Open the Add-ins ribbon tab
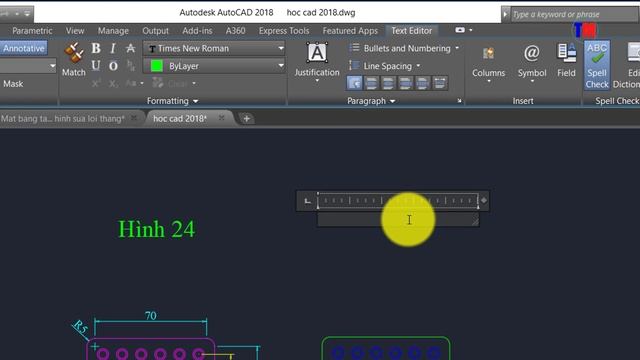640x360 pixels. pos(197,31)
